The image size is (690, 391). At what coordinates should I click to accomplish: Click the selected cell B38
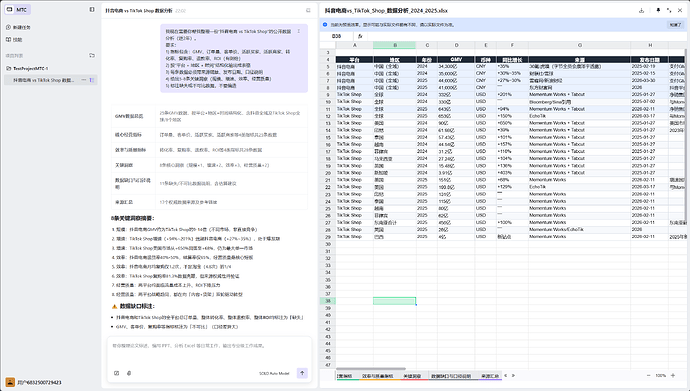pyautogui.click(x=394, y=301)
